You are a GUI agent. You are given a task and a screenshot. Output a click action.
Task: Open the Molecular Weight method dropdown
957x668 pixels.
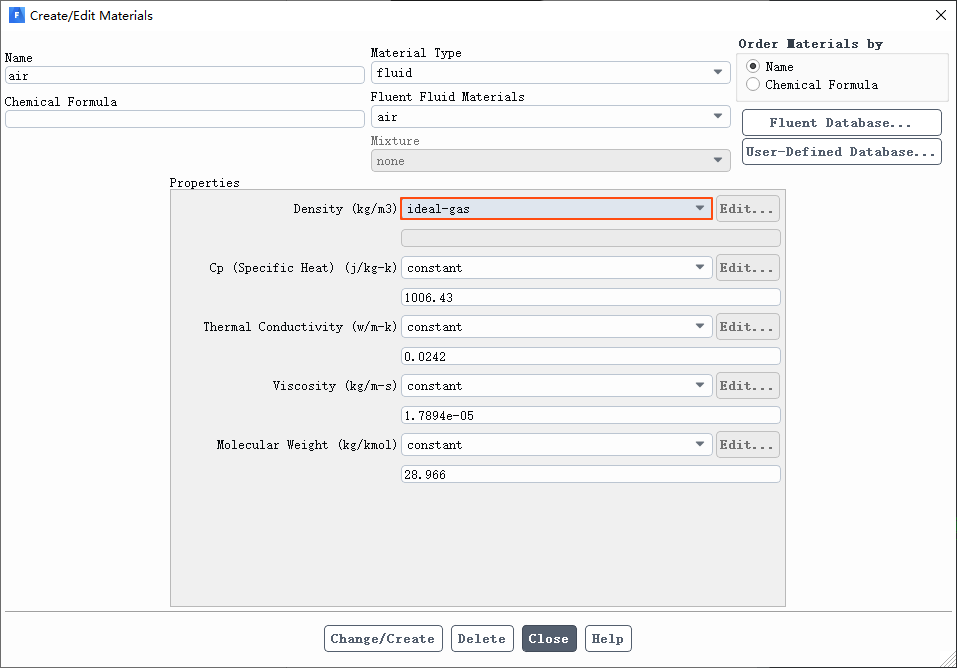(x=556, y=445)
